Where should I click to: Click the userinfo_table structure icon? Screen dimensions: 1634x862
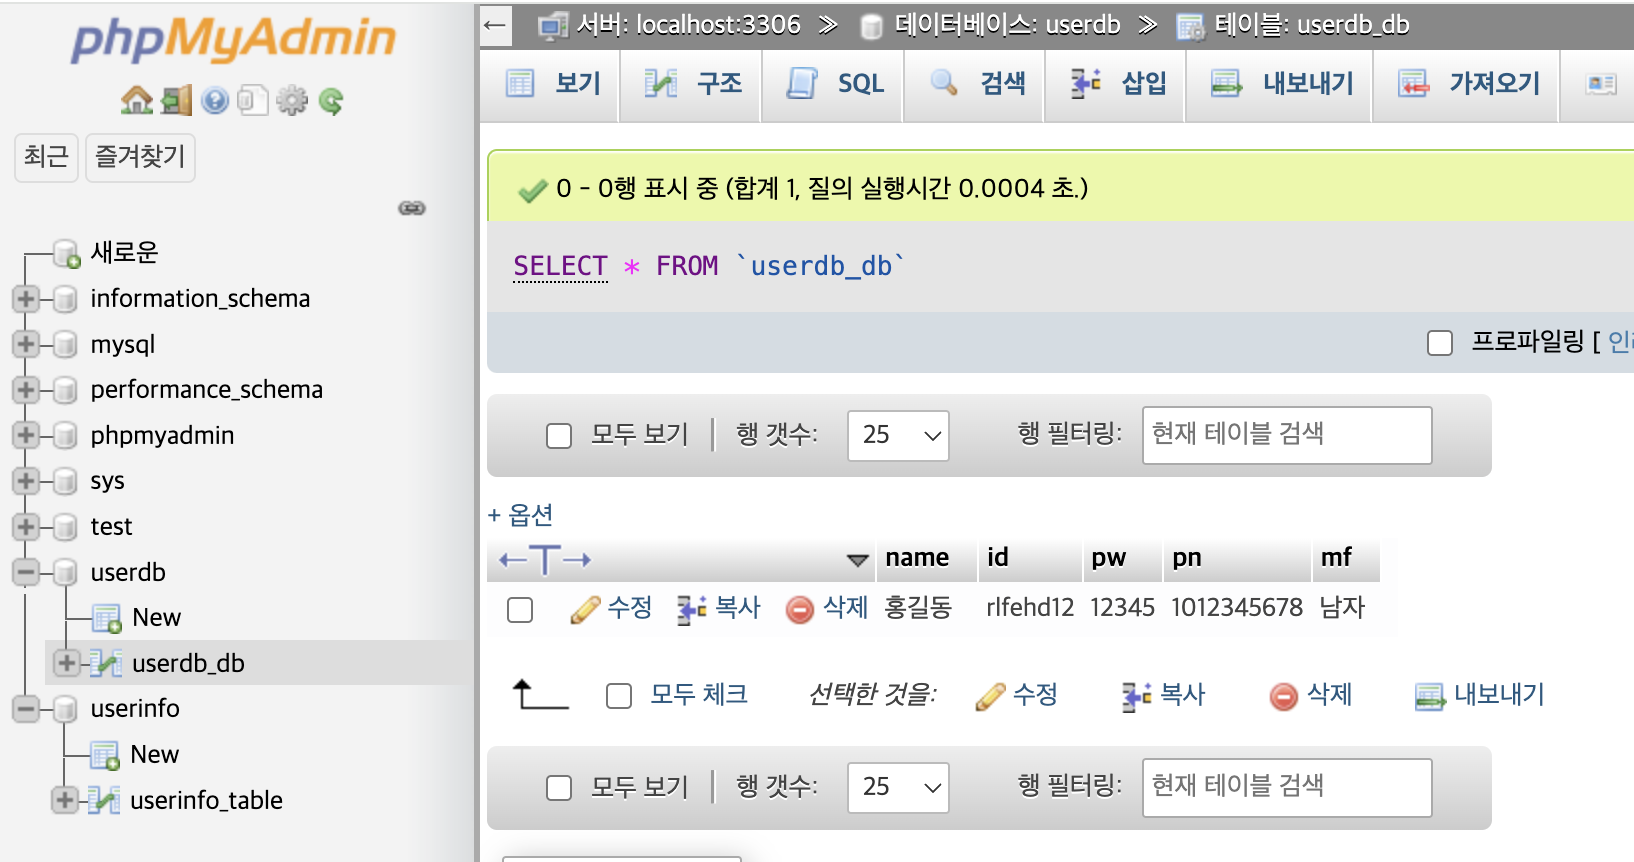pos(104,800)
